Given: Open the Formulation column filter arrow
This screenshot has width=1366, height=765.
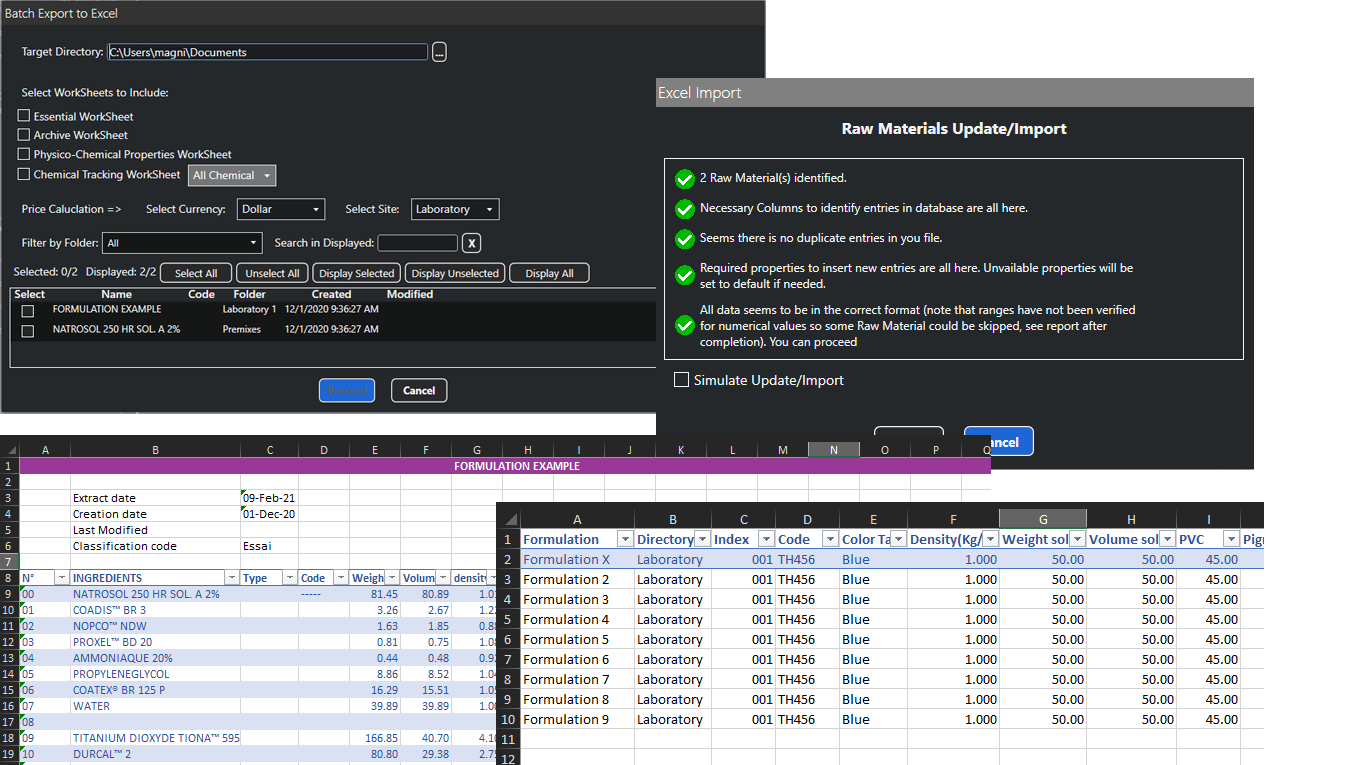Looking at the screenshot, I should coord(625,540).
